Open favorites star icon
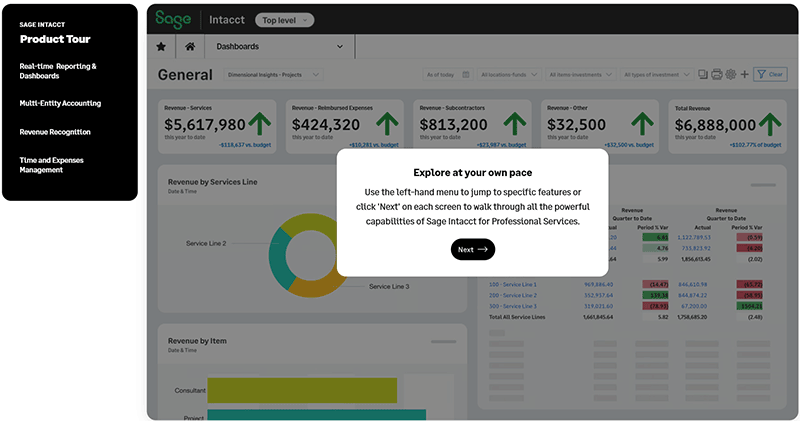800x421 pixels. [161, 46]
